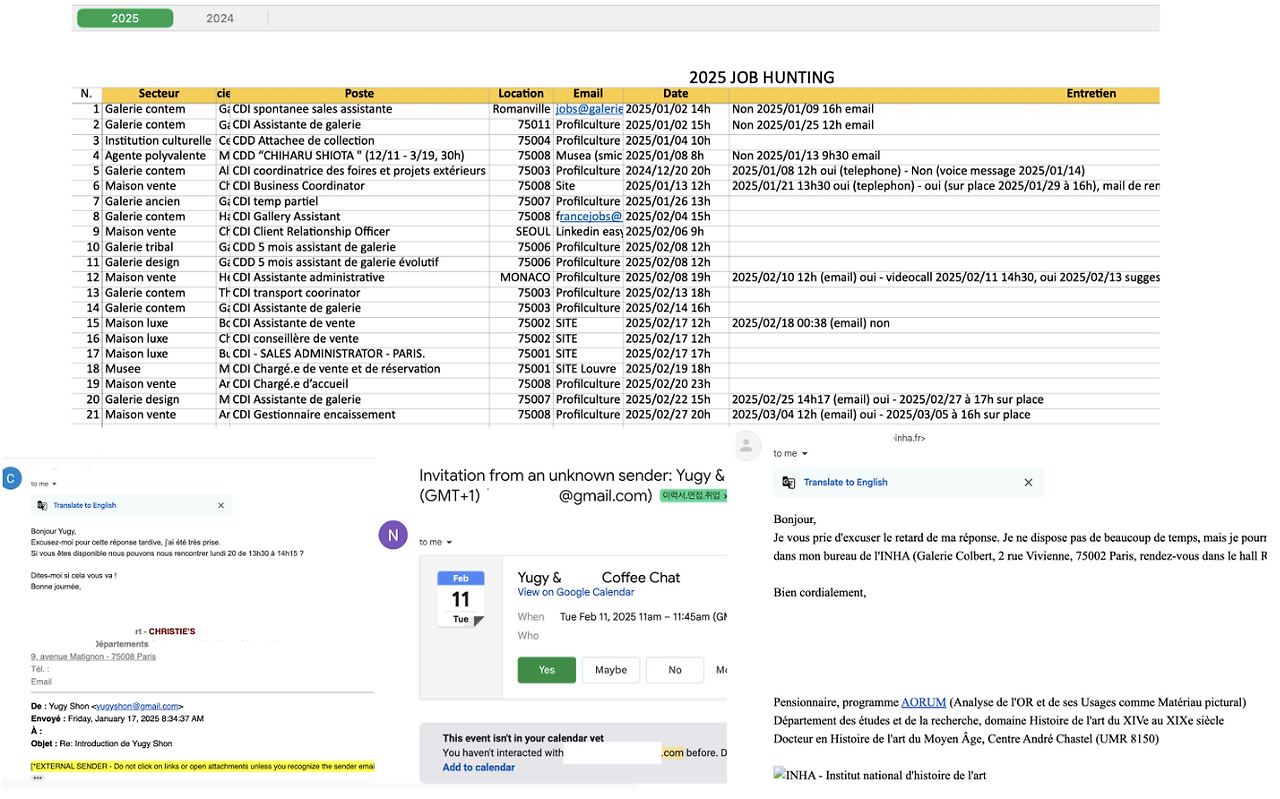
Task: Accept the Coffee Chat invitation with Yes
Action: [x=546, y=670]
